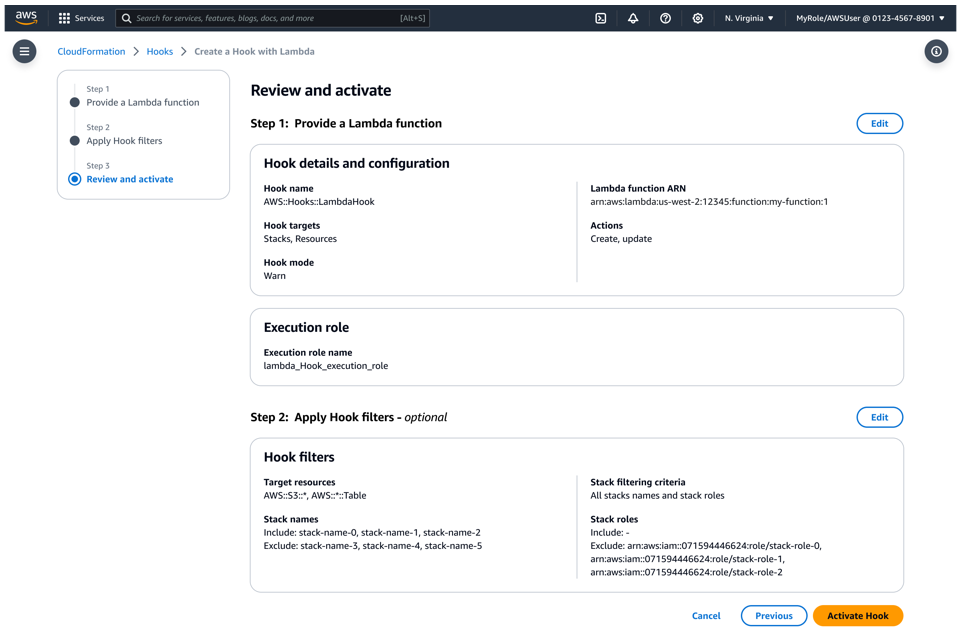
Task: Open AWS CloudShell from the top bar
Action: point(600,17)
